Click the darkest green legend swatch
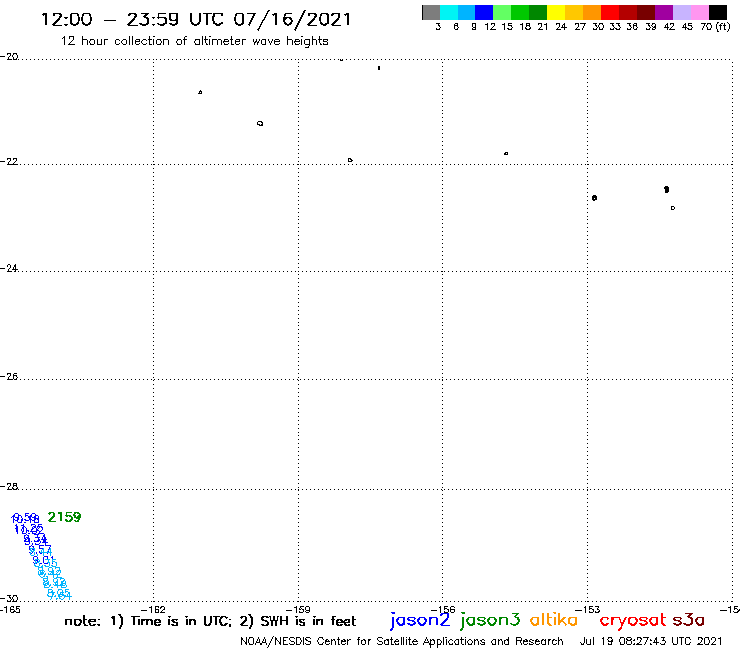740x650 pixels. (538, 12)
